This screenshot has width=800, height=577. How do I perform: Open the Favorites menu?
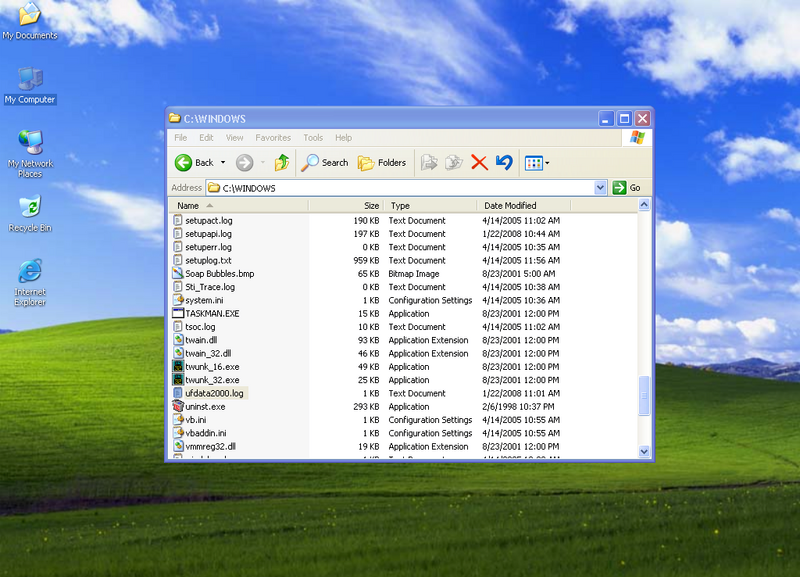click(273, 138)
